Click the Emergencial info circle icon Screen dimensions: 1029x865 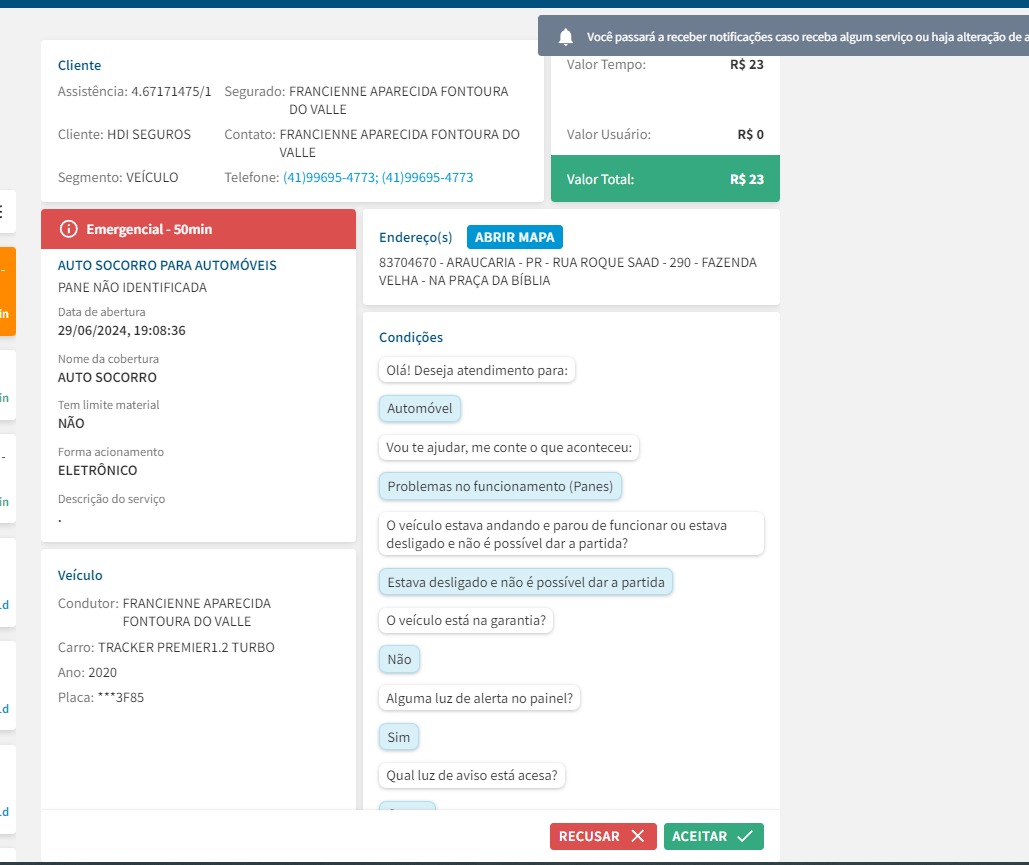coord(68,229)
